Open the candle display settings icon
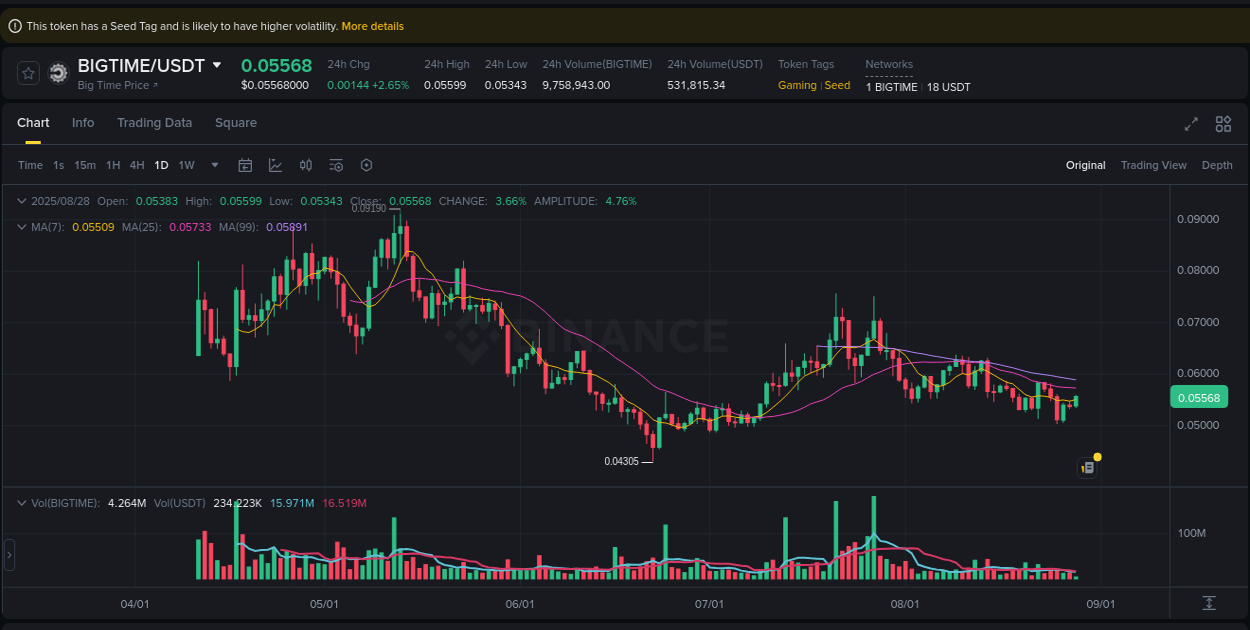Image resolution: width=1250 pixels, height=630 pixels. pyautogui.click(x=306, y=165)
